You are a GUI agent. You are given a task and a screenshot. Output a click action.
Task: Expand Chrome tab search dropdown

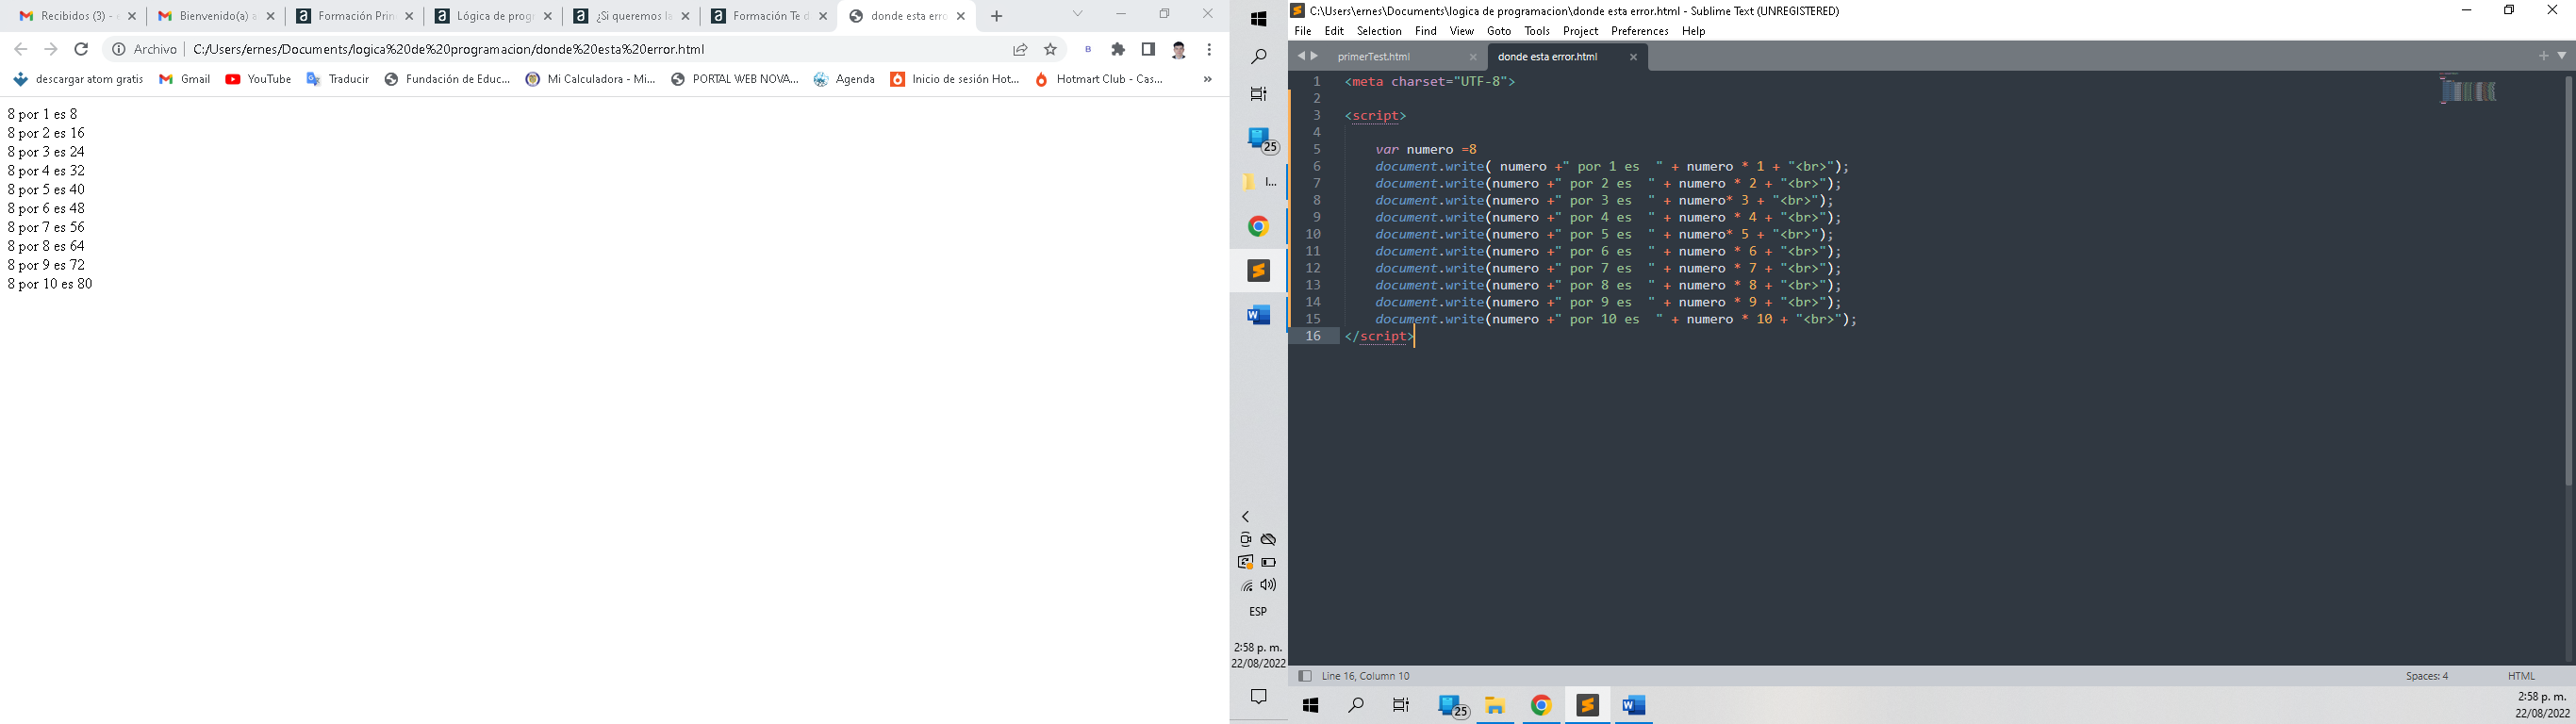(x=1078, y=14)
